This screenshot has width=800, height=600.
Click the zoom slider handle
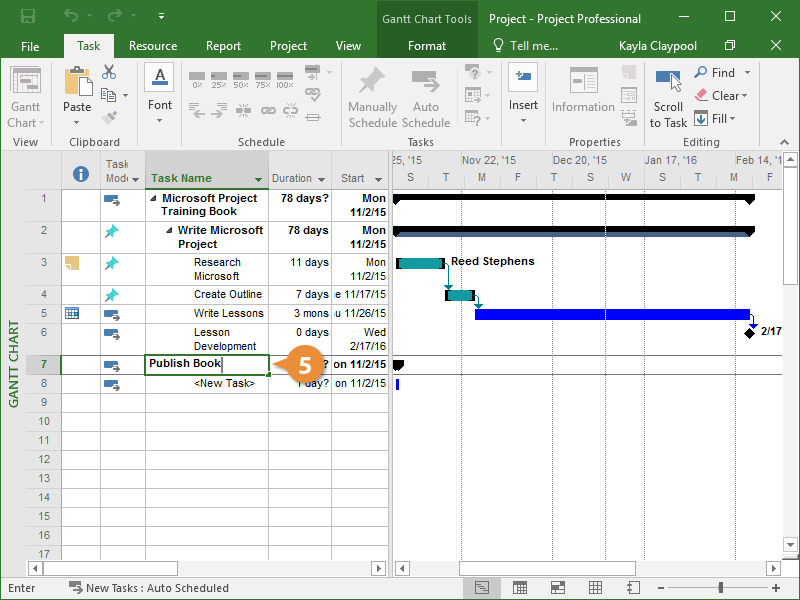(x=721, y=588)
